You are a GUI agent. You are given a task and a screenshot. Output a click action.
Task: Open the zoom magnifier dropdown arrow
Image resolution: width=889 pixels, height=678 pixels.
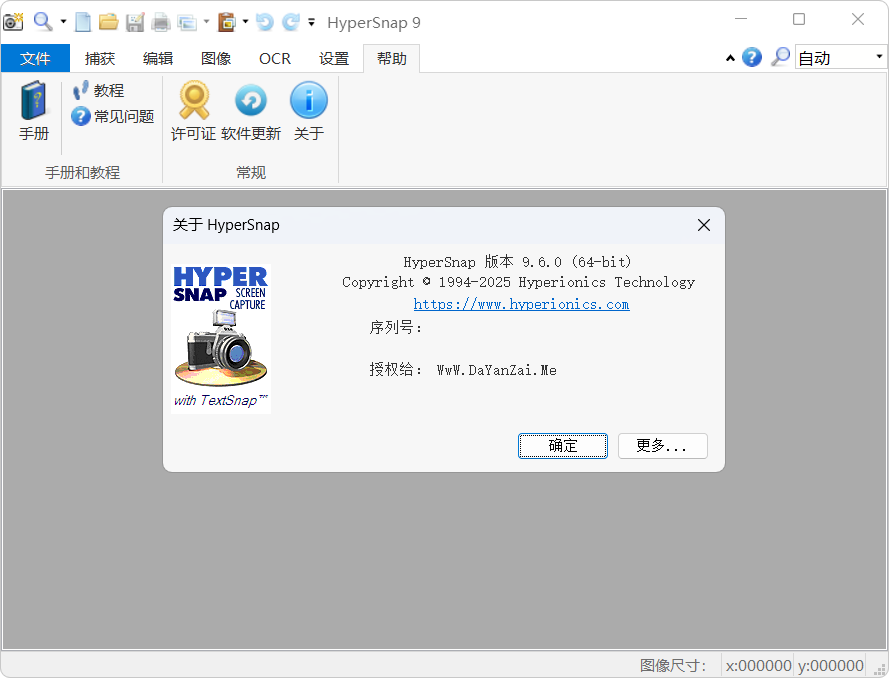(63, 22)
